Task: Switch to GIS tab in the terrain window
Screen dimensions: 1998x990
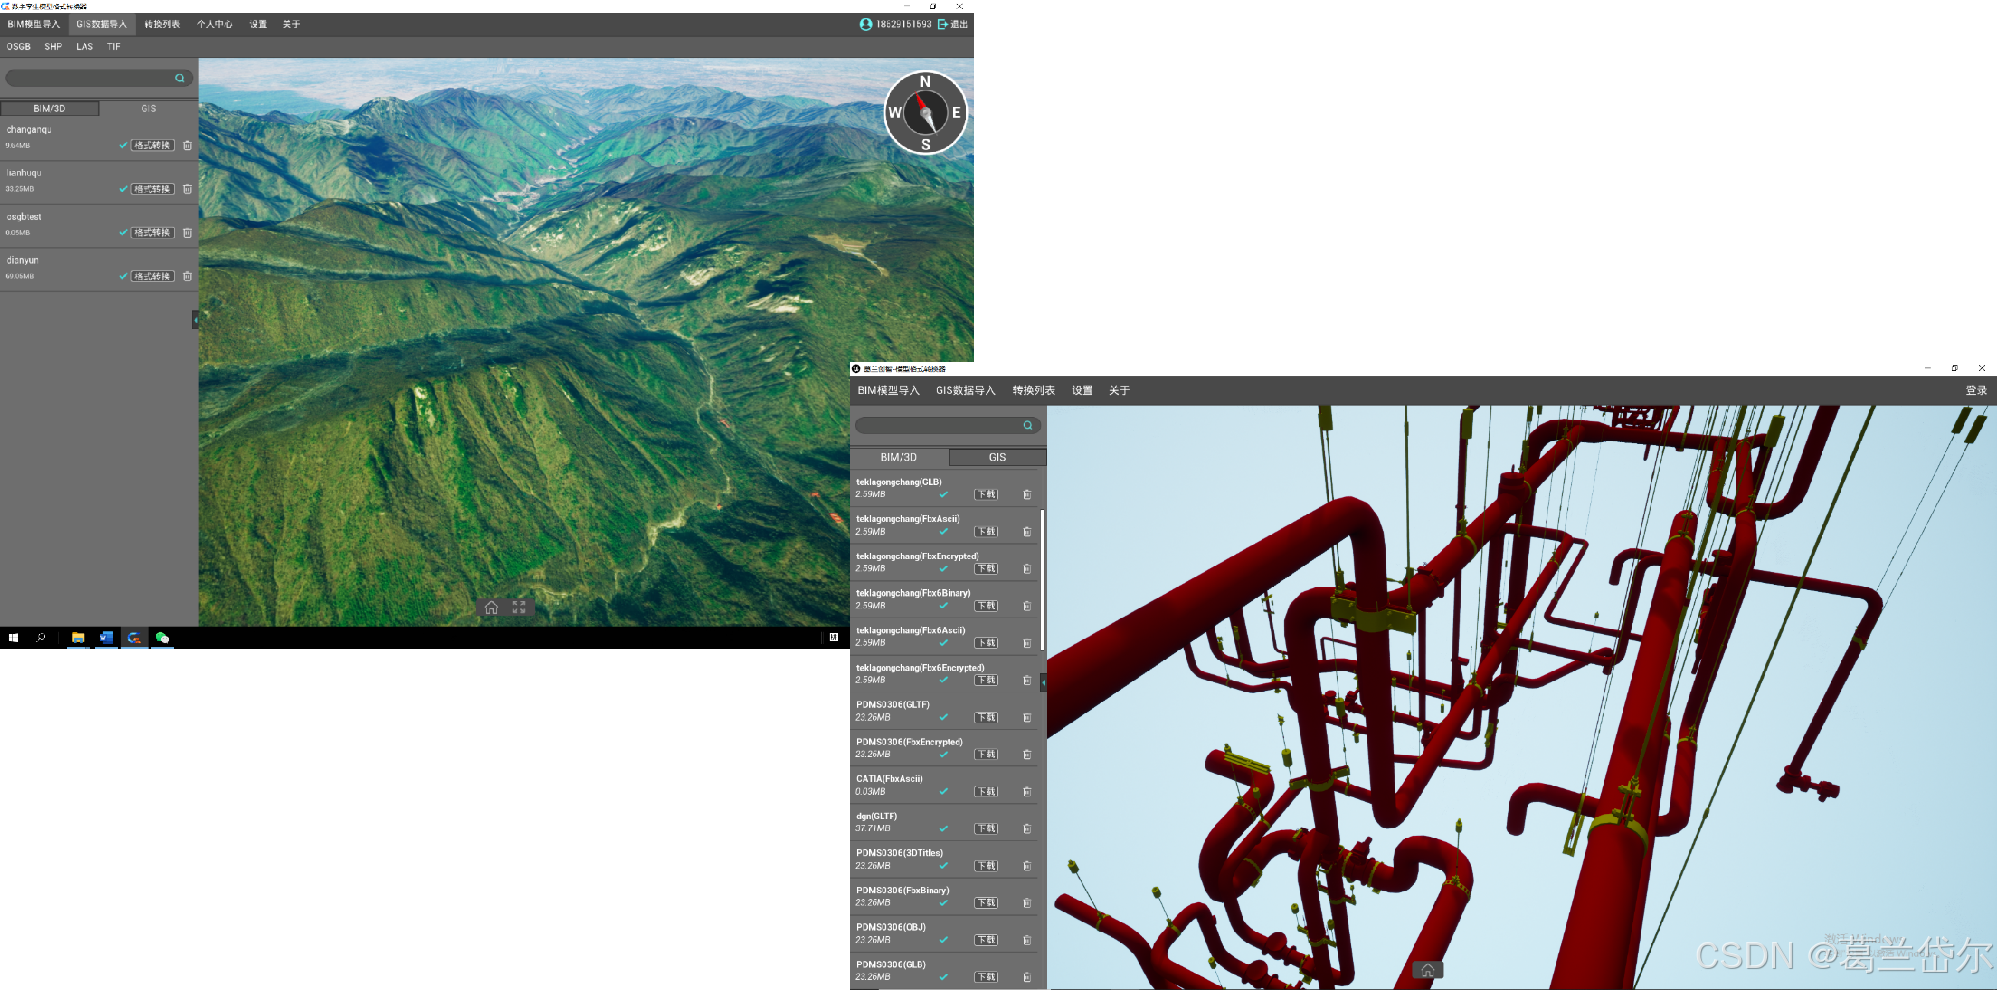Action: 148,108
